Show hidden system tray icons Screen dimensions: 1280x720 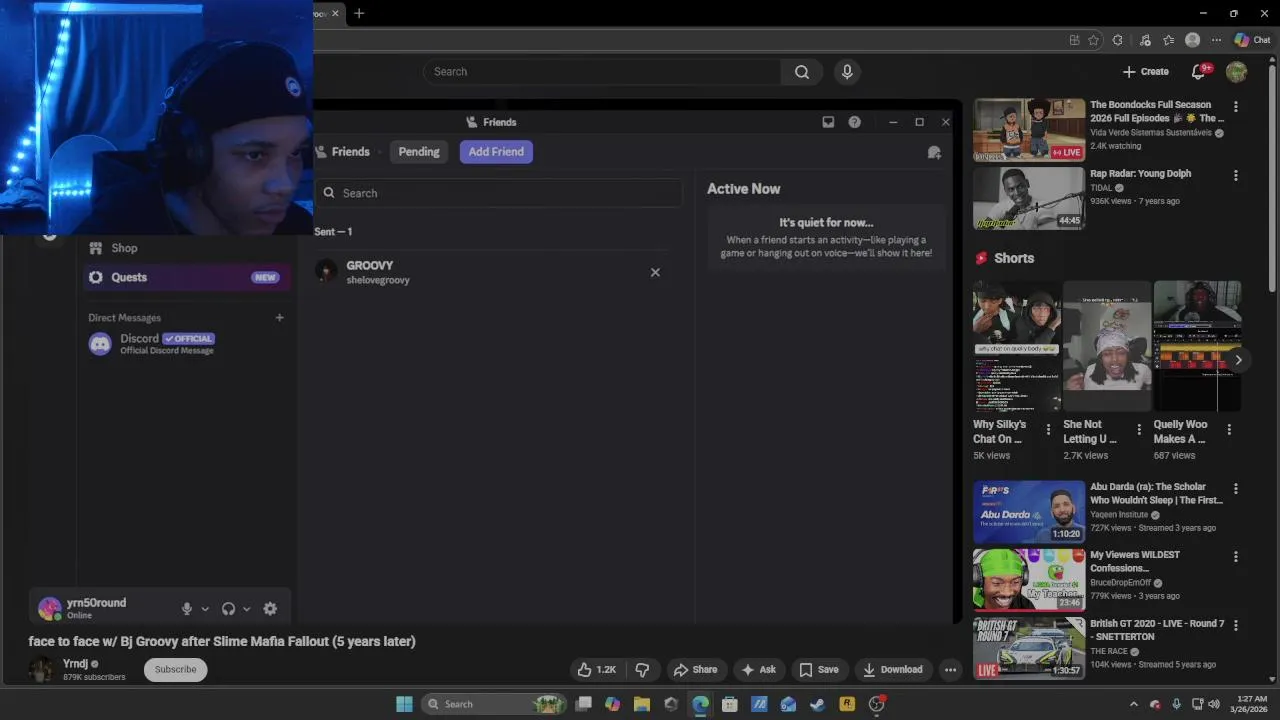(x=1133, y=704)
